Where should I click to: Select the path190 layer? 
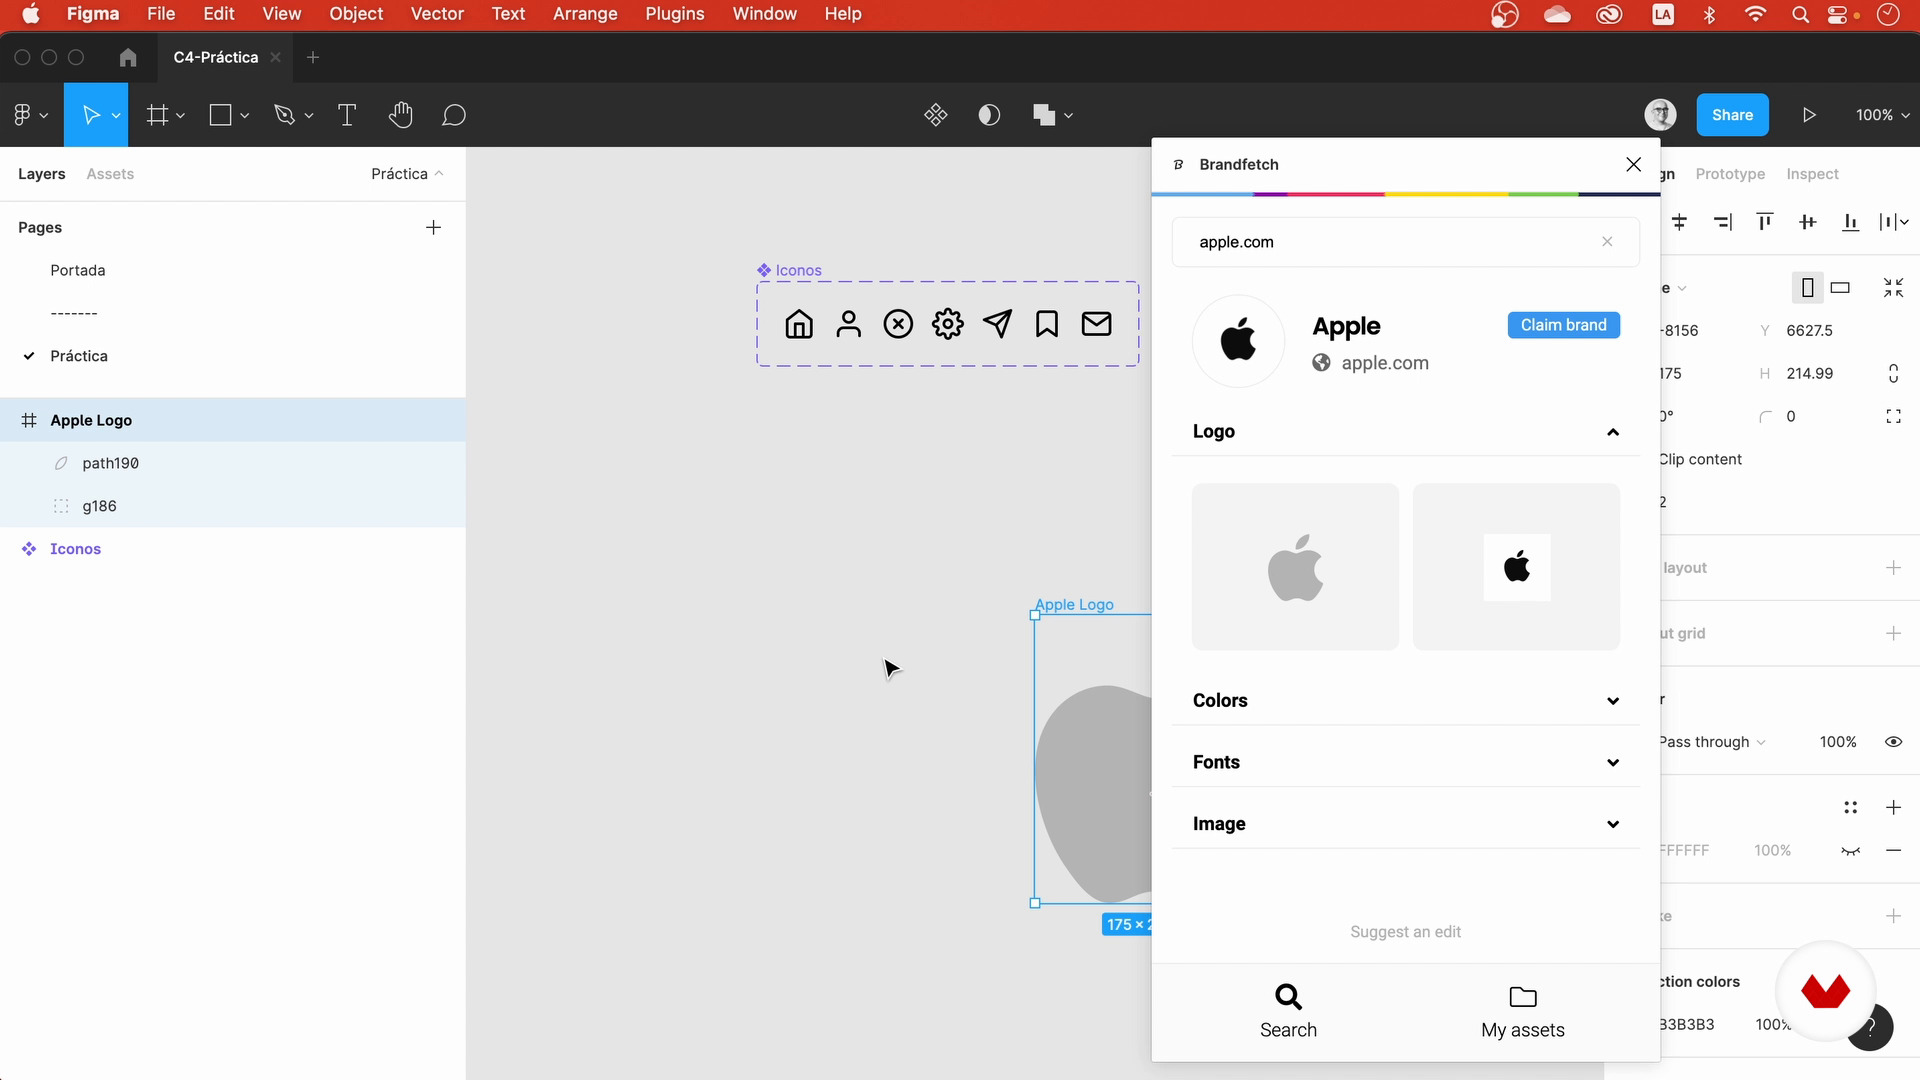[x=233, y=463]
